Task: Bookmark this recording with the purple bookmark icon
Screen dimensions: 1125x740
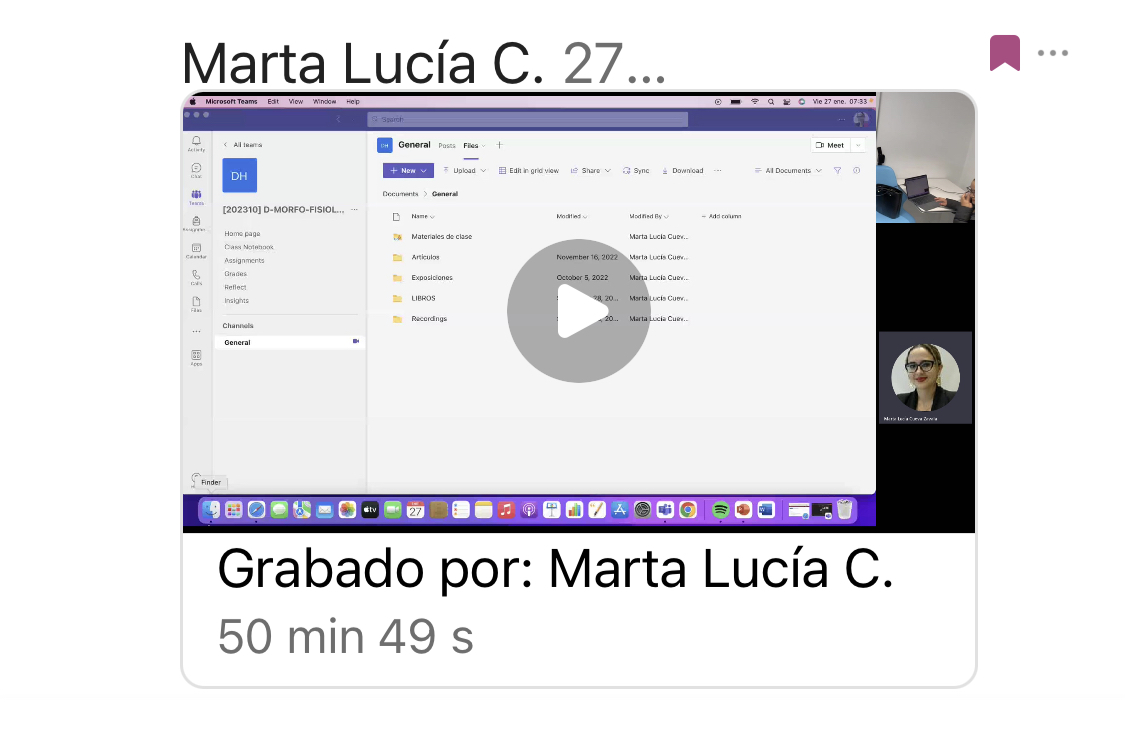Action: click(1004, 53)
